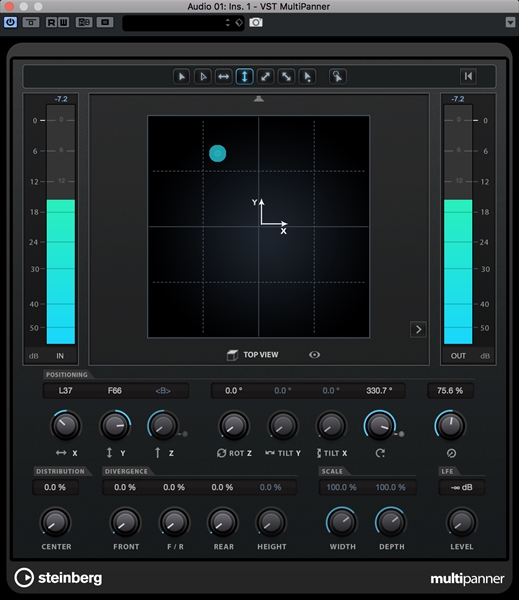Screen dimensions: 519x600
Task: Click the camera snapshot icon
Action: coord(256,23)
